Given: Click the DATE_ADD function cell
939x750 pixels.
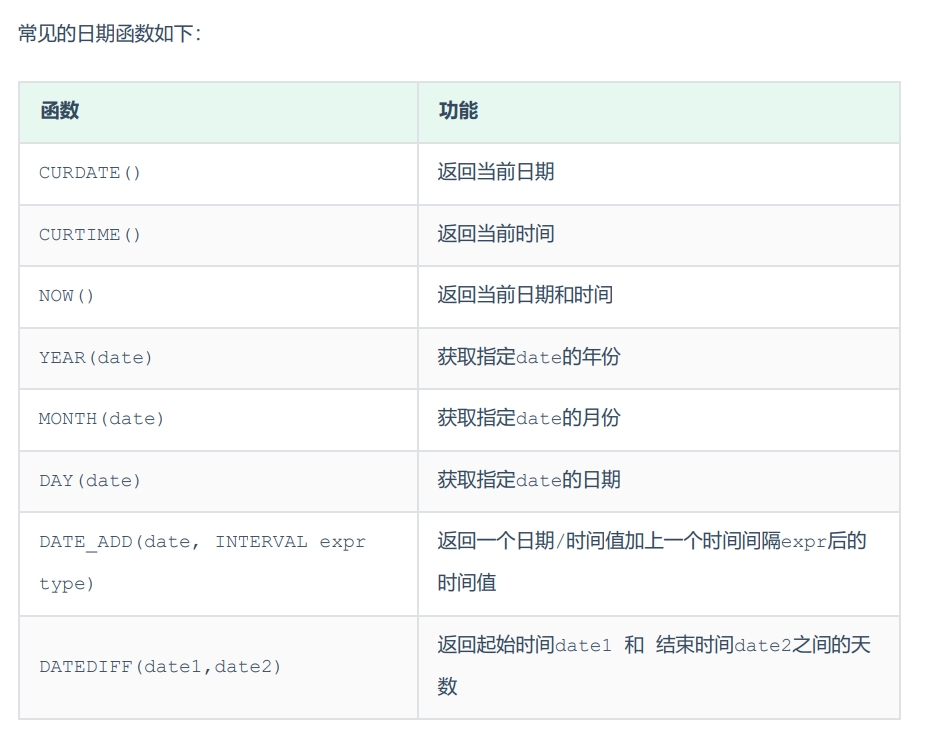Looking at the screenshot, I should pyautogui.click(x=202, y=542).
